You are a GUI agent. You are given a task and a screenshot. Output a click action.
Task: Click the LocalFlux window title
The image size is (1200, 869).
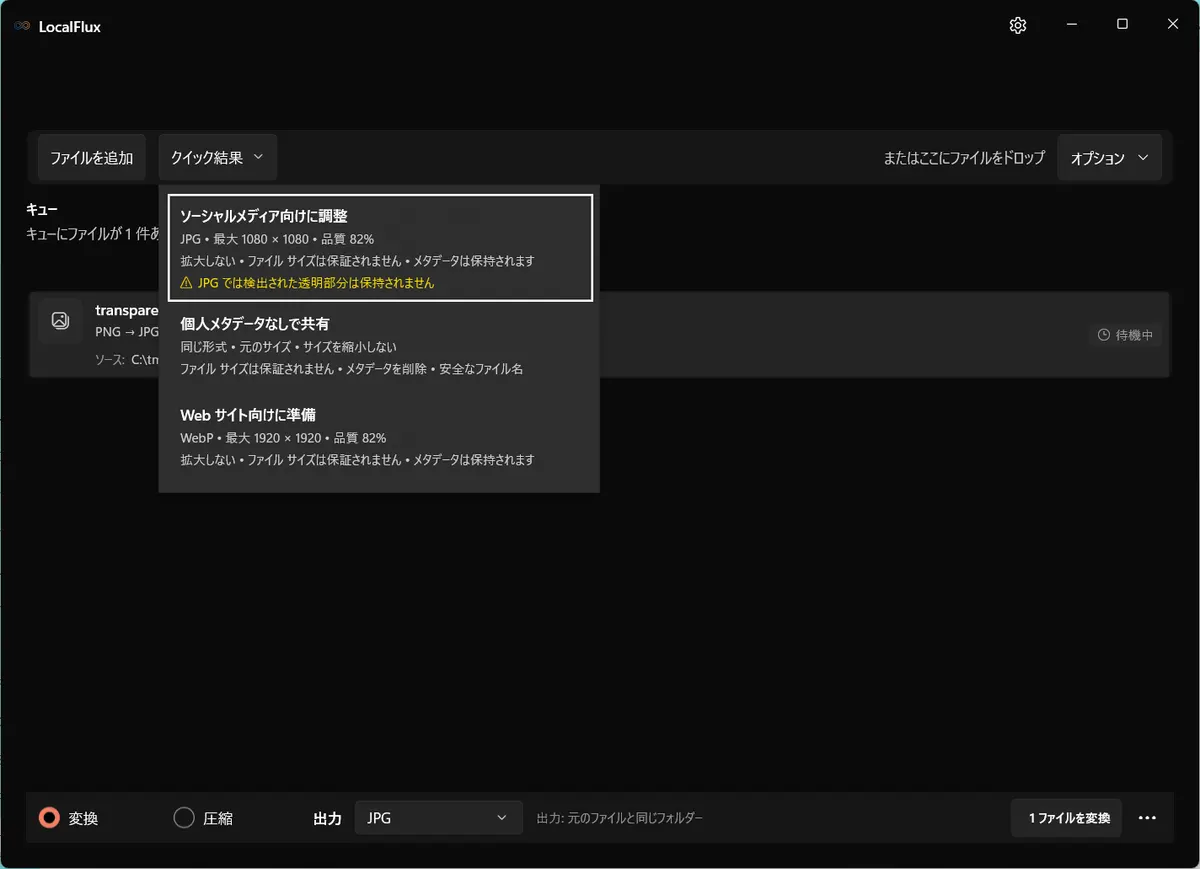point(70,26)
